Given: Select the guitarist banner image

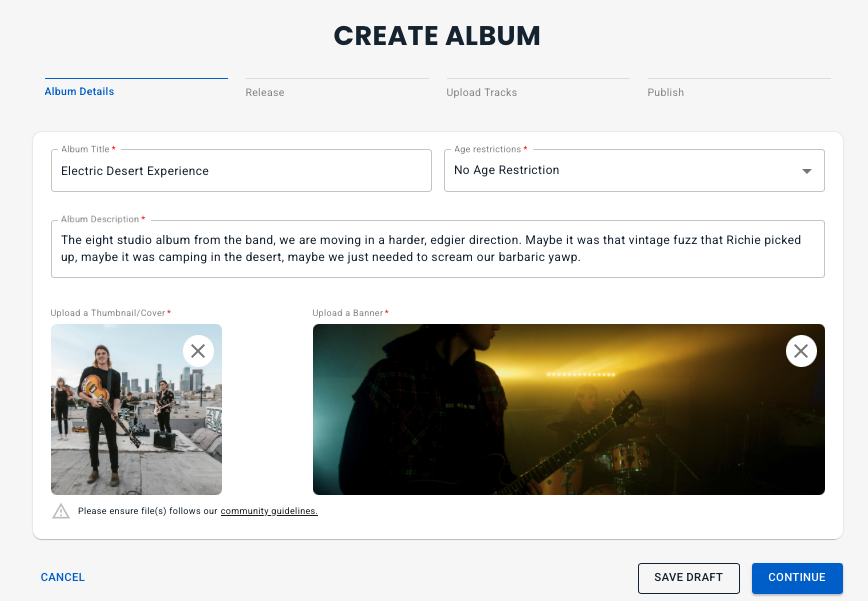Looking at the screenshot, I should [x=569, y=410].
